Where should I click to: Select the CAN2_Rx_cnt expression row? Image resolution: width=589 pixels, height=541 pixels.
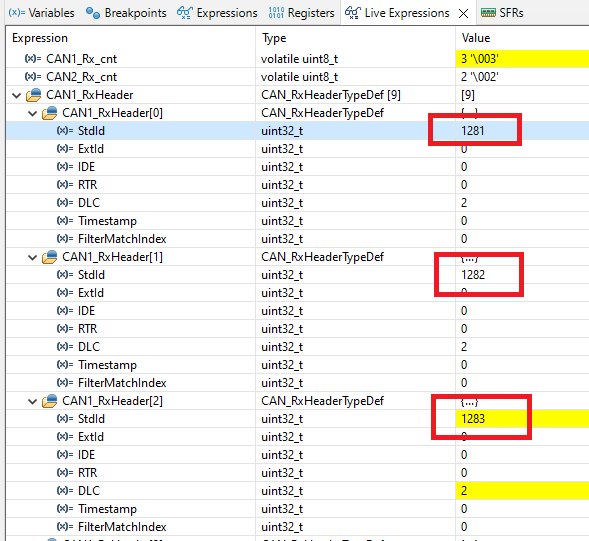297,77
